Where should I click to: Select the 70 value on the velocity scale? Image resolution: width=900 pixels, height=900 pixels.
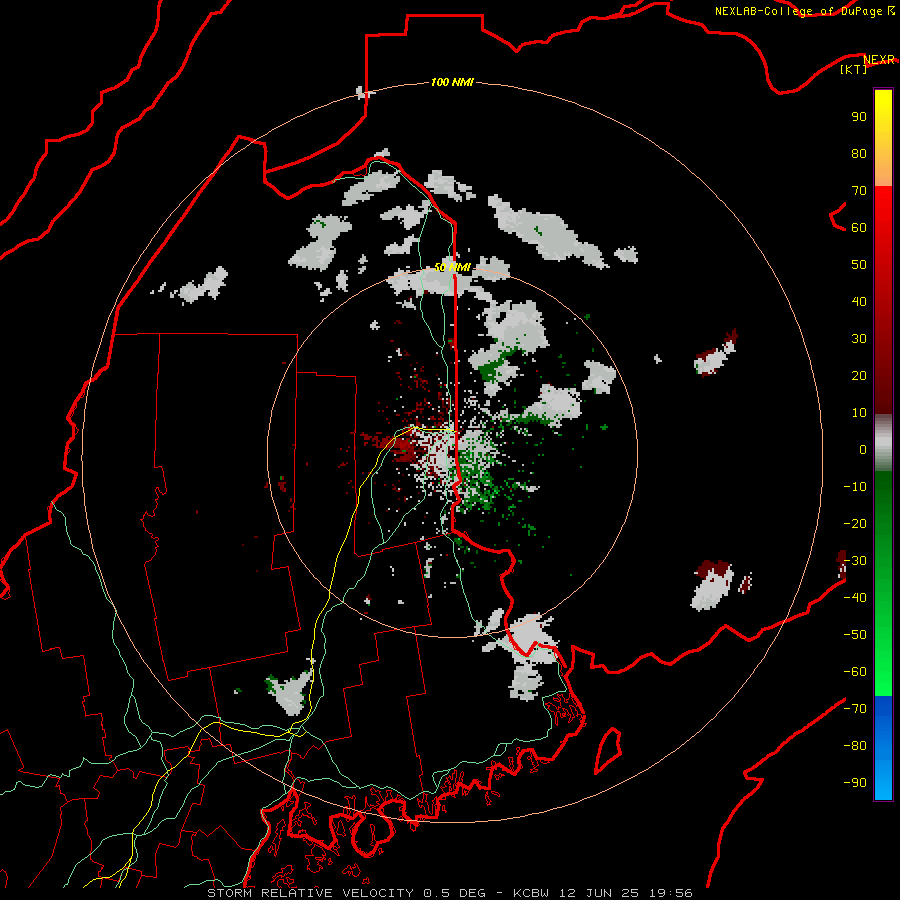[x=859, y=191]
